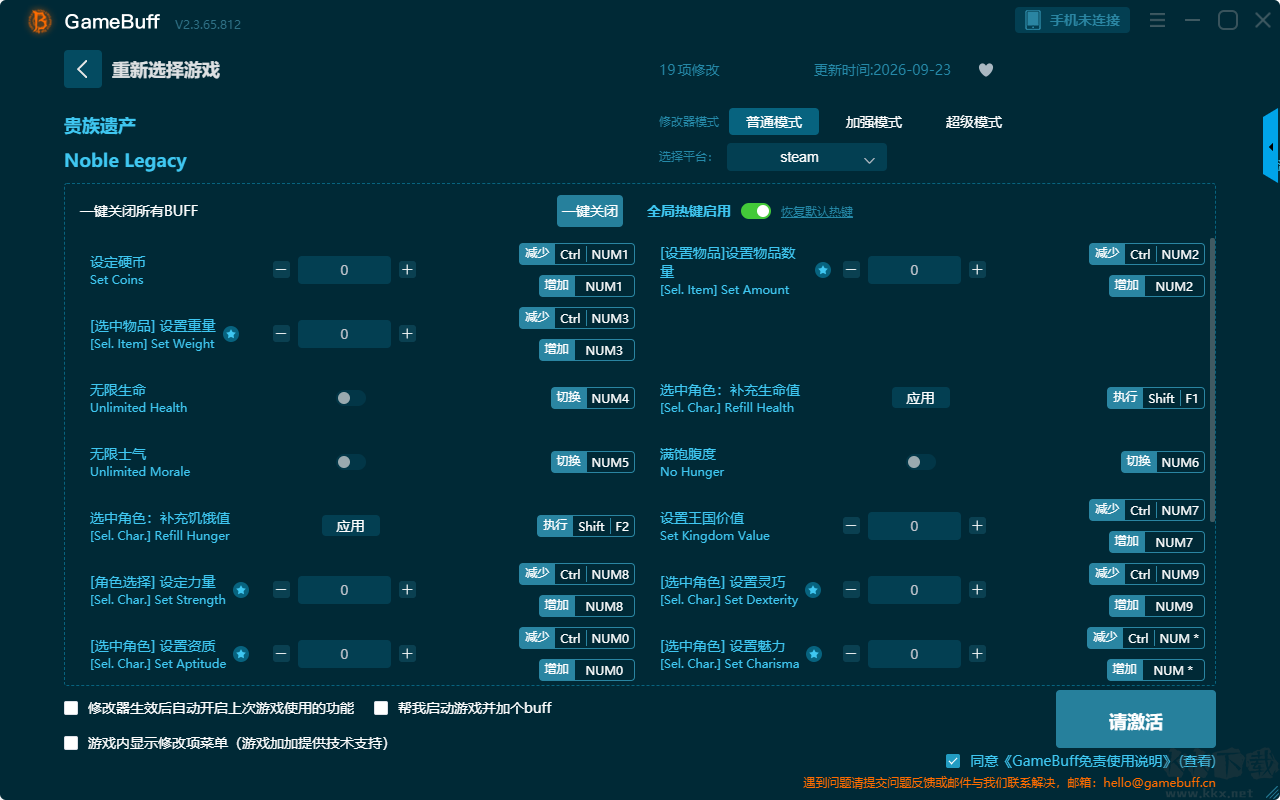Click Set Kingdom Value increase NUM7 hotkey
1280x800 pixels.
tap(1157, 542)
